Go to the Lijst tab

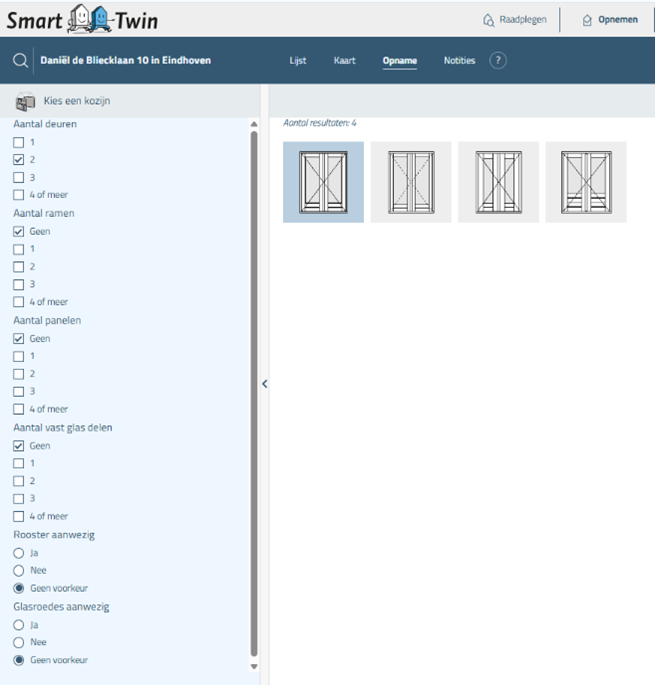298,61
